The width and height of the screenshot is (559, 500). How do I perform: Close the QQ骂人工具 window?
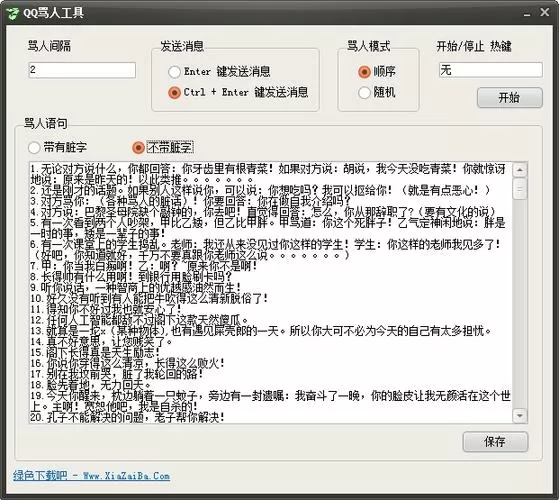tap(544, 12)
